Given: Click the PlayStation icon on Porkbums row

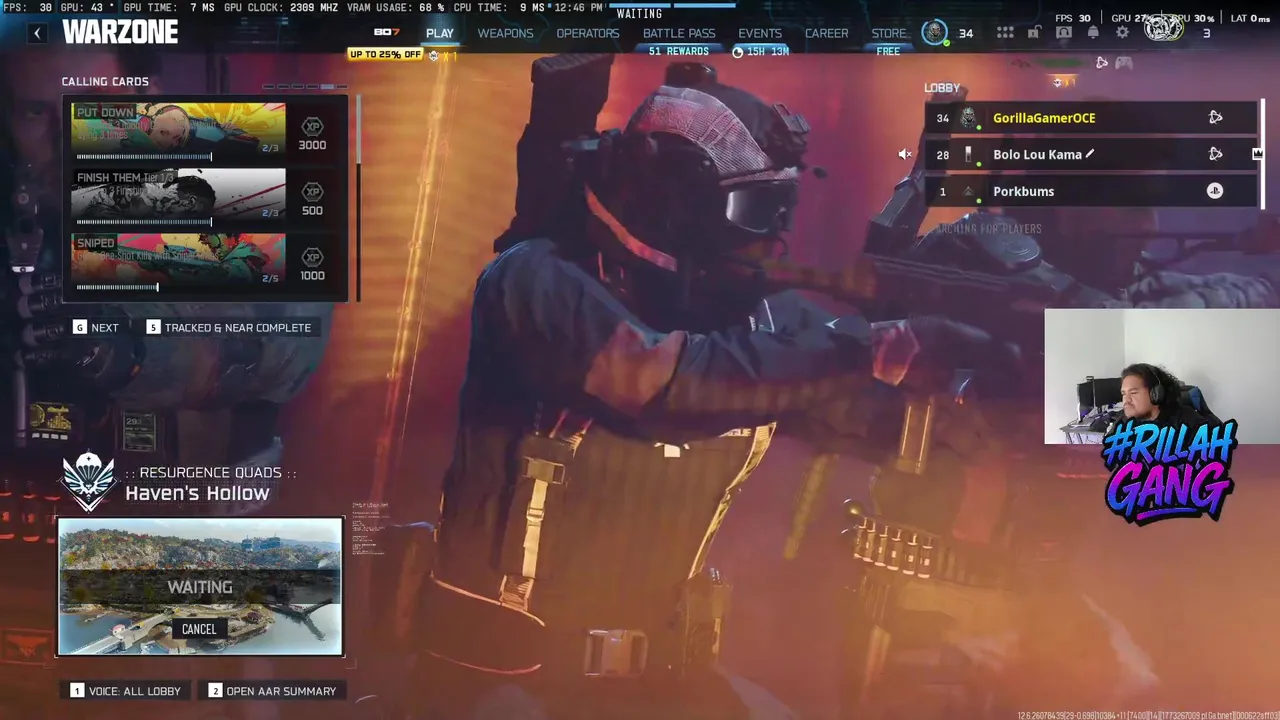Looking at the screenshot, I should 1215,191.
